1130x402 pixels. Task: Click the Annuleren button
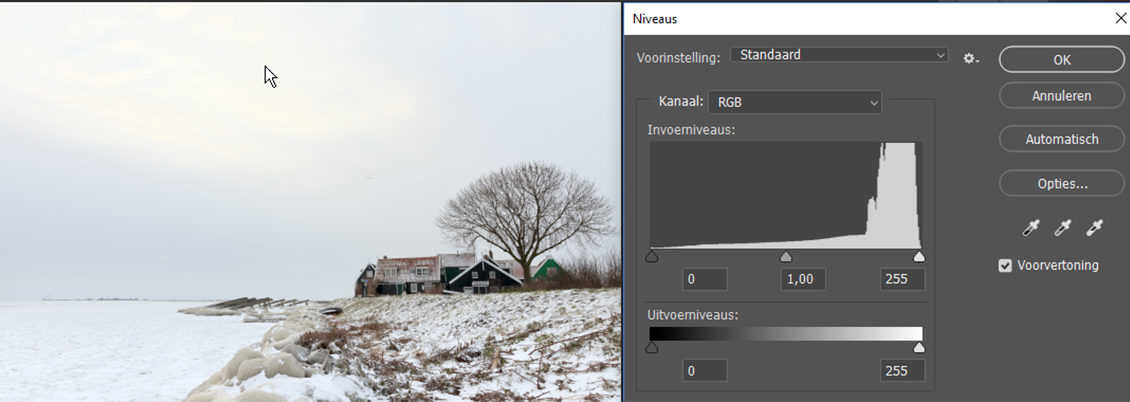click(x=1062, y=96)
